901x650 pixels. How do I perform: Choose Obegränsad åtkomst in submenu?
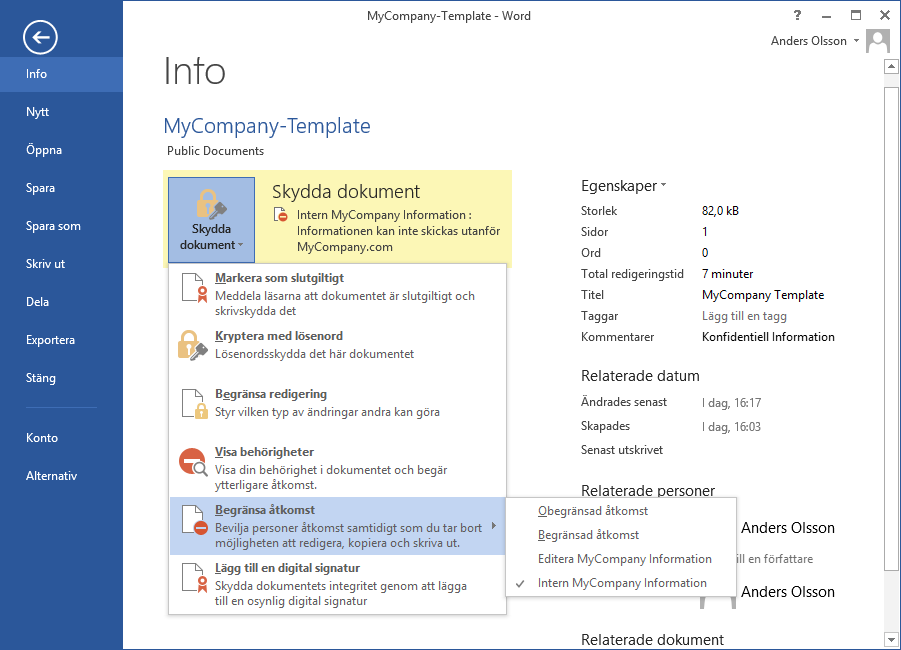pyautogui.click(x=593, y=511)
